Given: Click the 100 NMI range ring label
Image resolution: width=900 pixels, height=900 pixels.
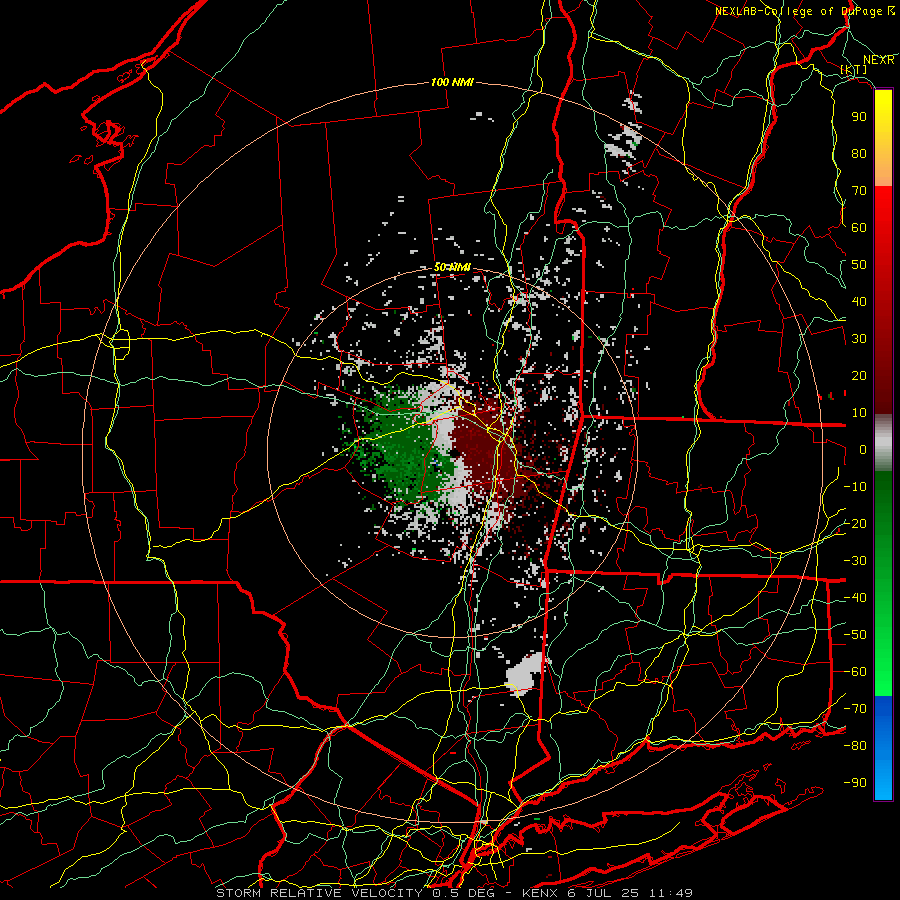Looking at the screenshot, I should pos(452,83).
